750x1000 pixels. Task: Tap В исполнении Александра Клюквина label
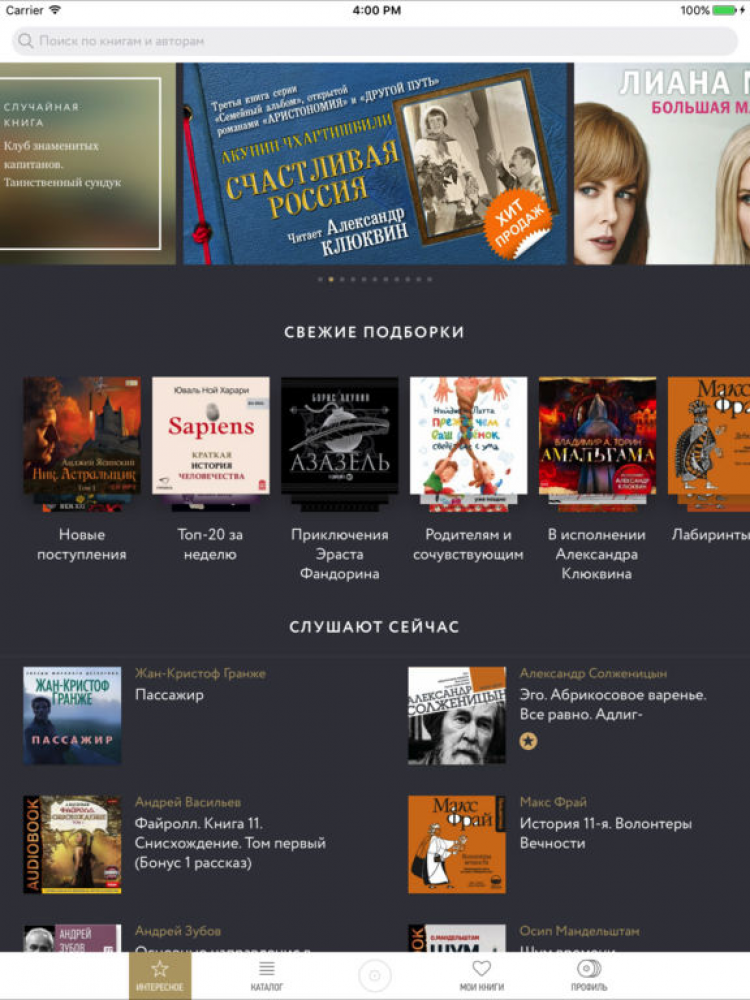(x=596, y=554)
